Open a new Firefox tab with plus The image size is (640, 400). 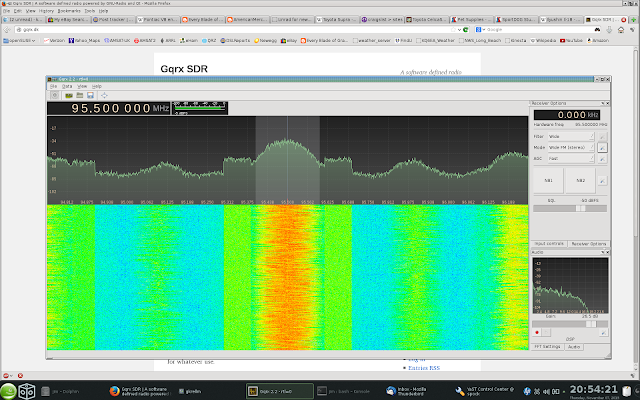(x=633, y=20)
